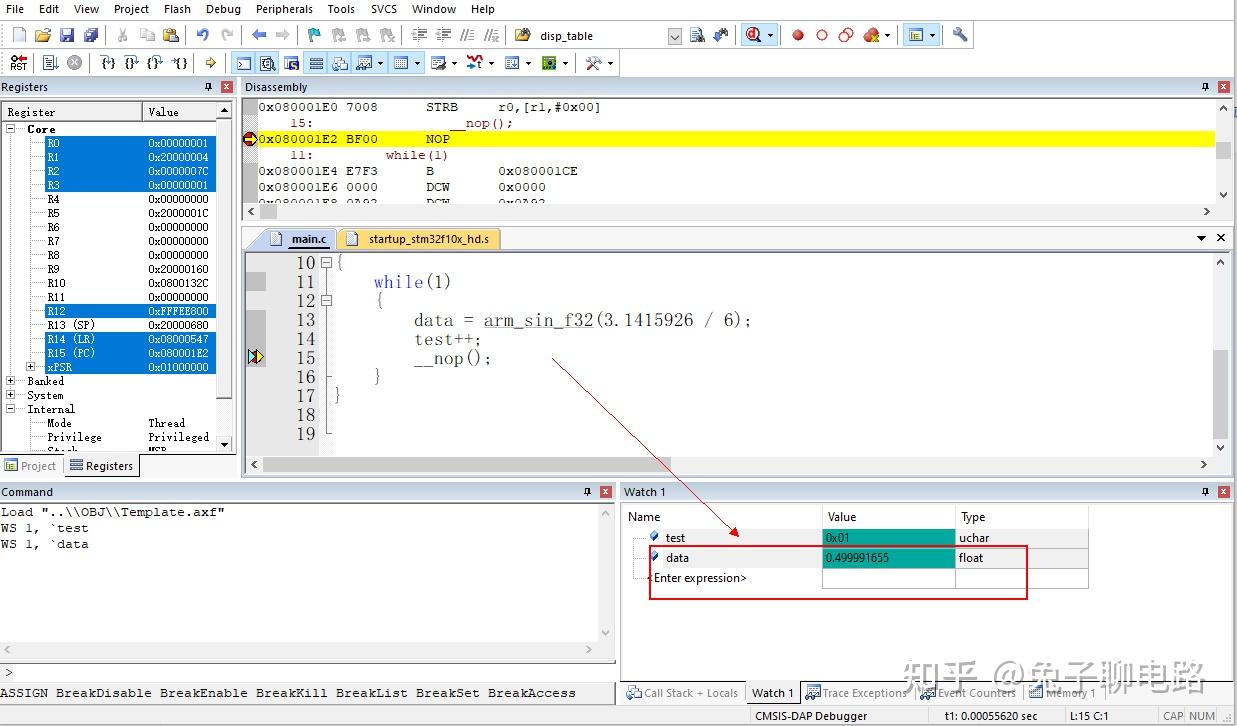This screenshot has height=726, width=1237.
Task: Toggle the Symbols Window button
Action: click(x=292, y=62)
